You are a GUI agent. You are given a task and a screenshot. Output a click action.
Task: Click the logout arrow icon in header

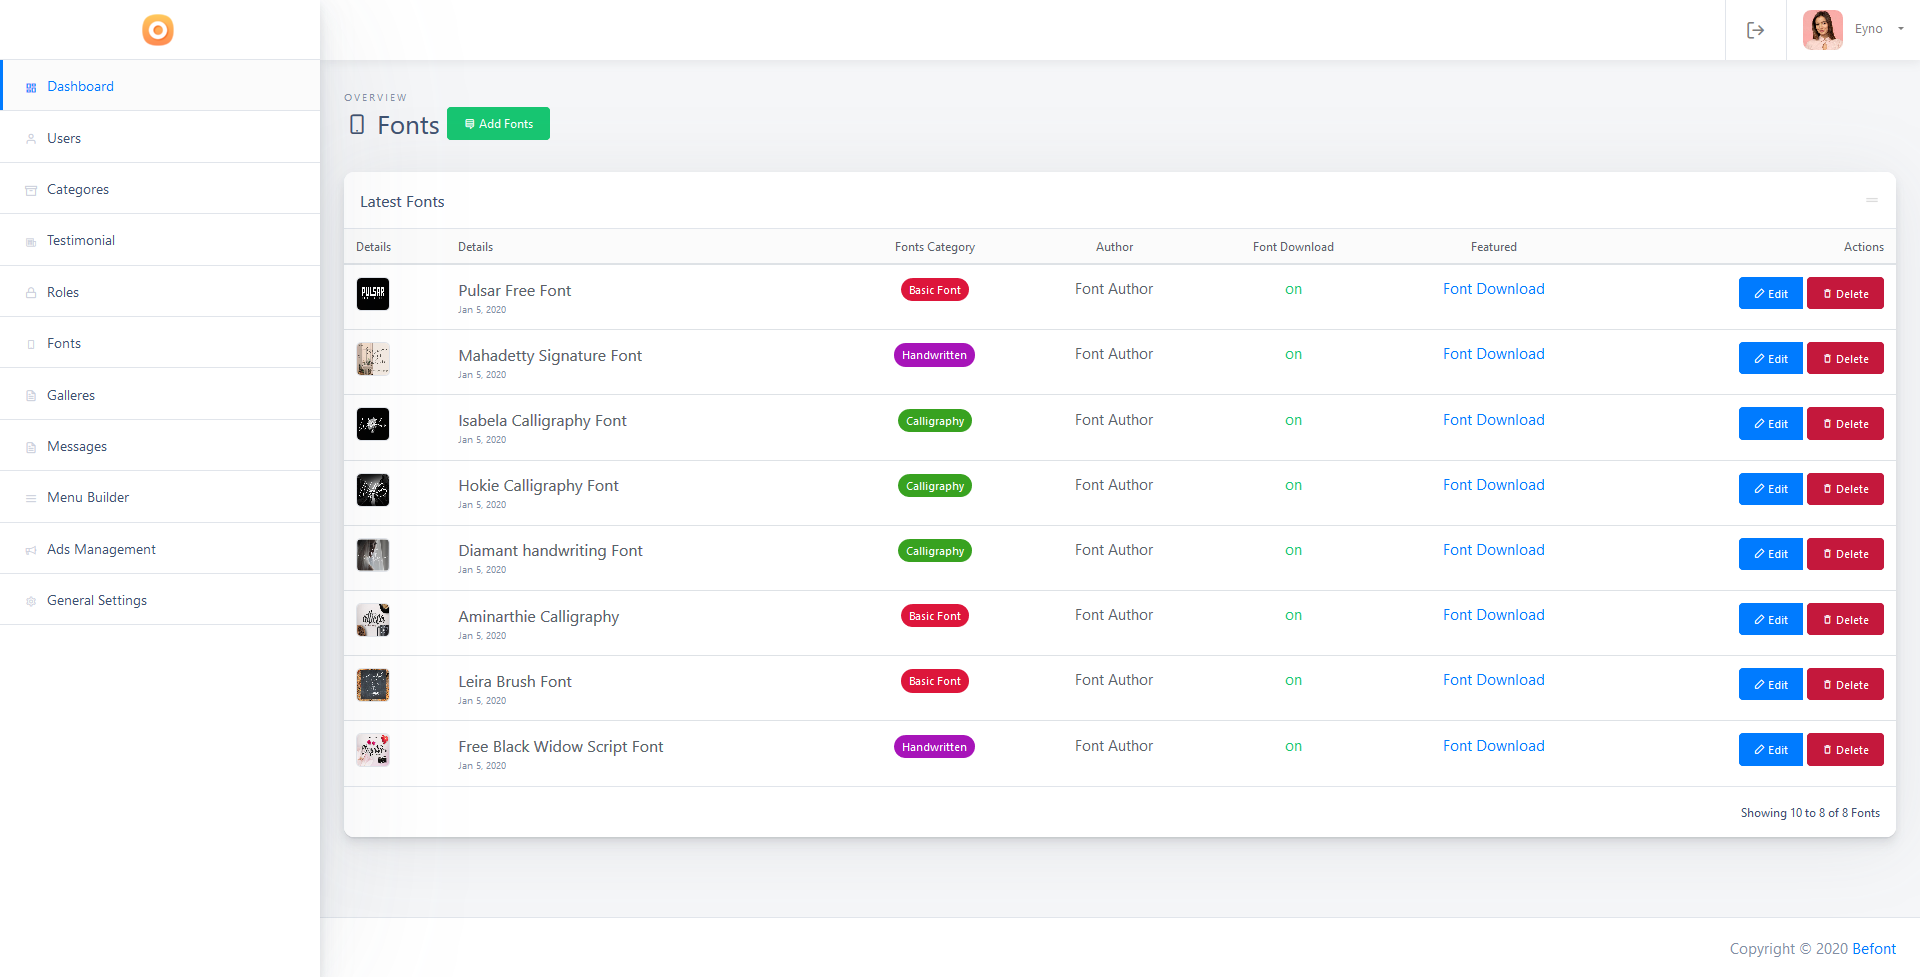pyautogui.click(x=1755, y=30)
